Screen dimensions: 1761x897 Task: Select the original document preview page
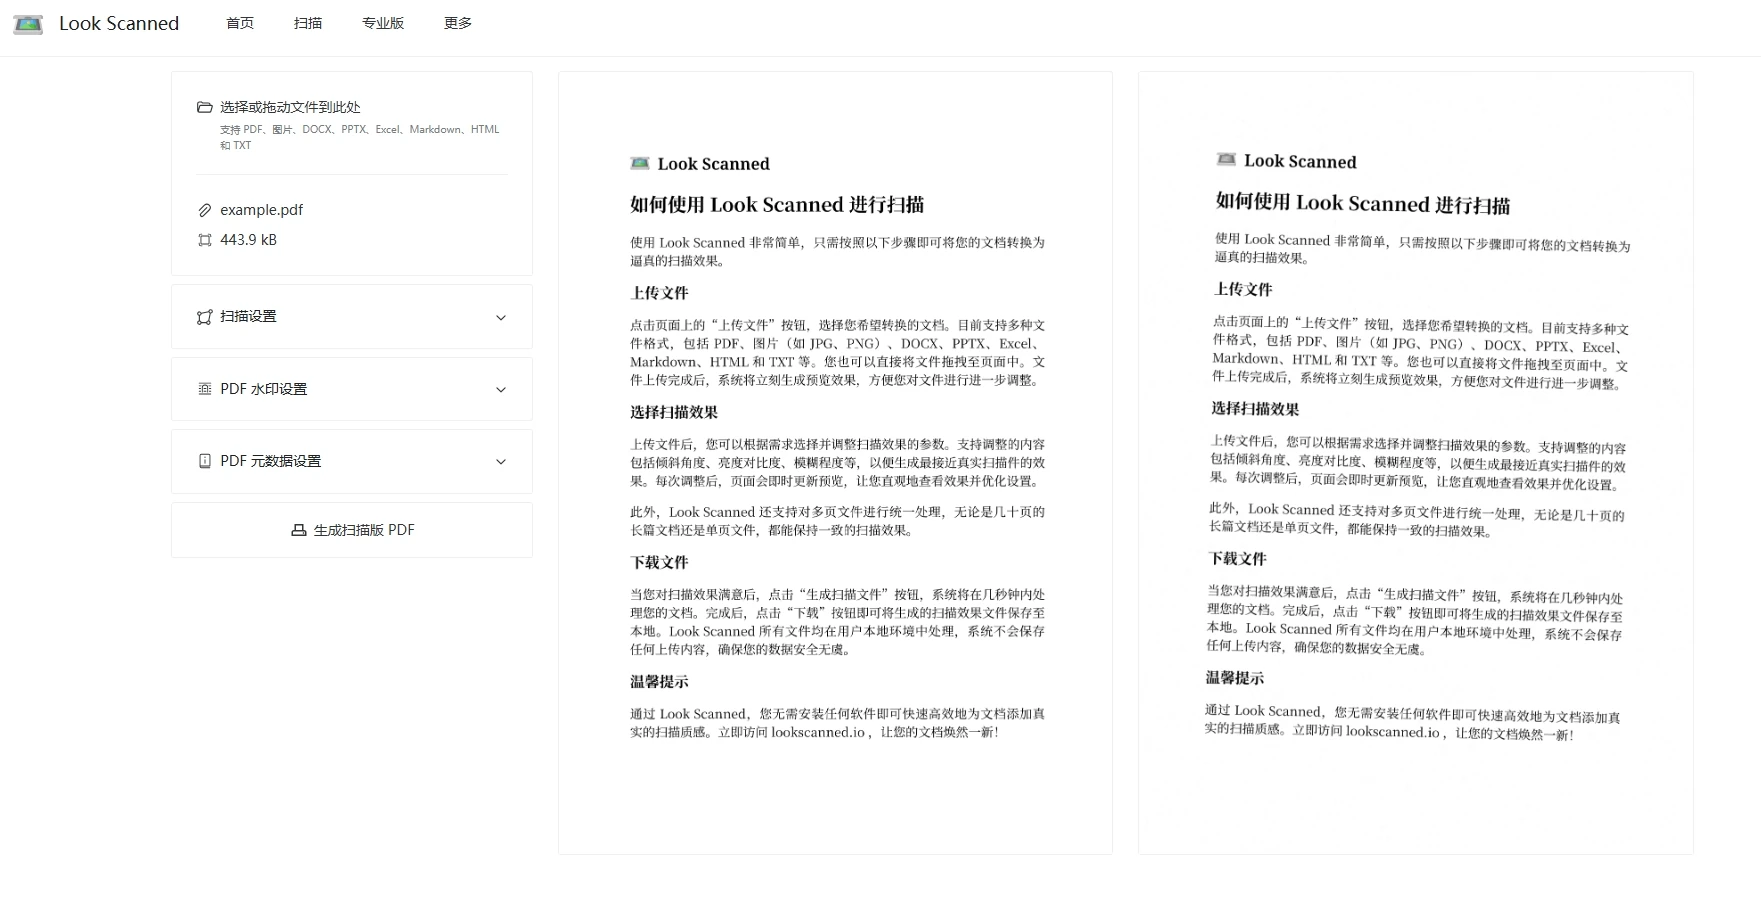coord(835,462)
